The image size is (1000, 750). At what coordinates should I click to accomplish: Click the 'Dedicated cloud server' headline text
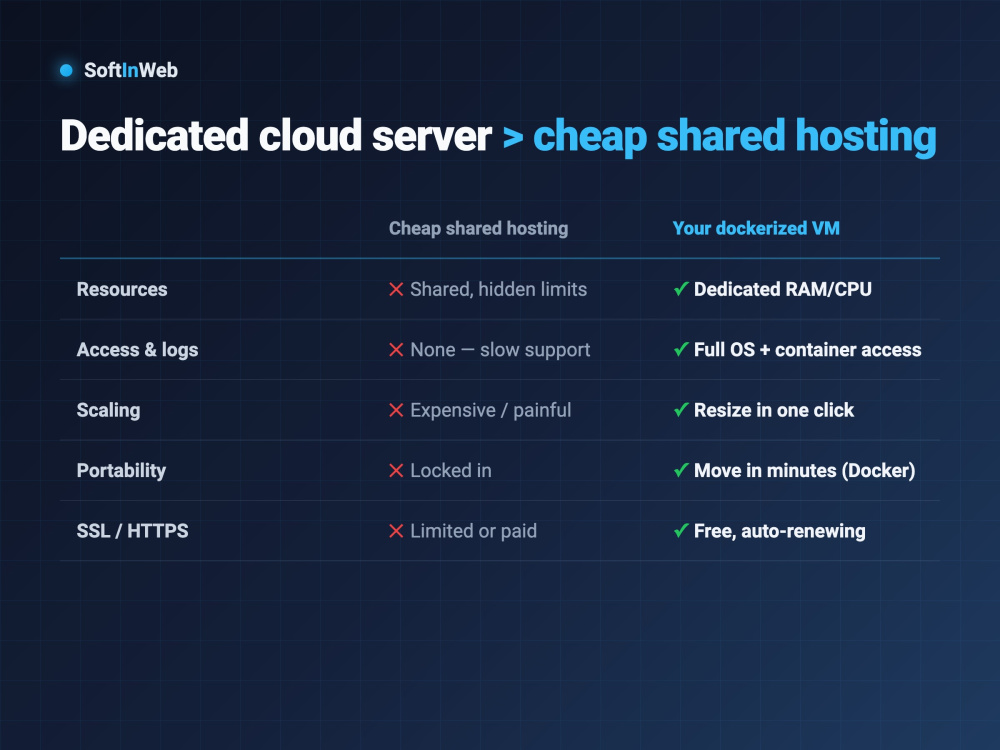(x=276, y=135)
